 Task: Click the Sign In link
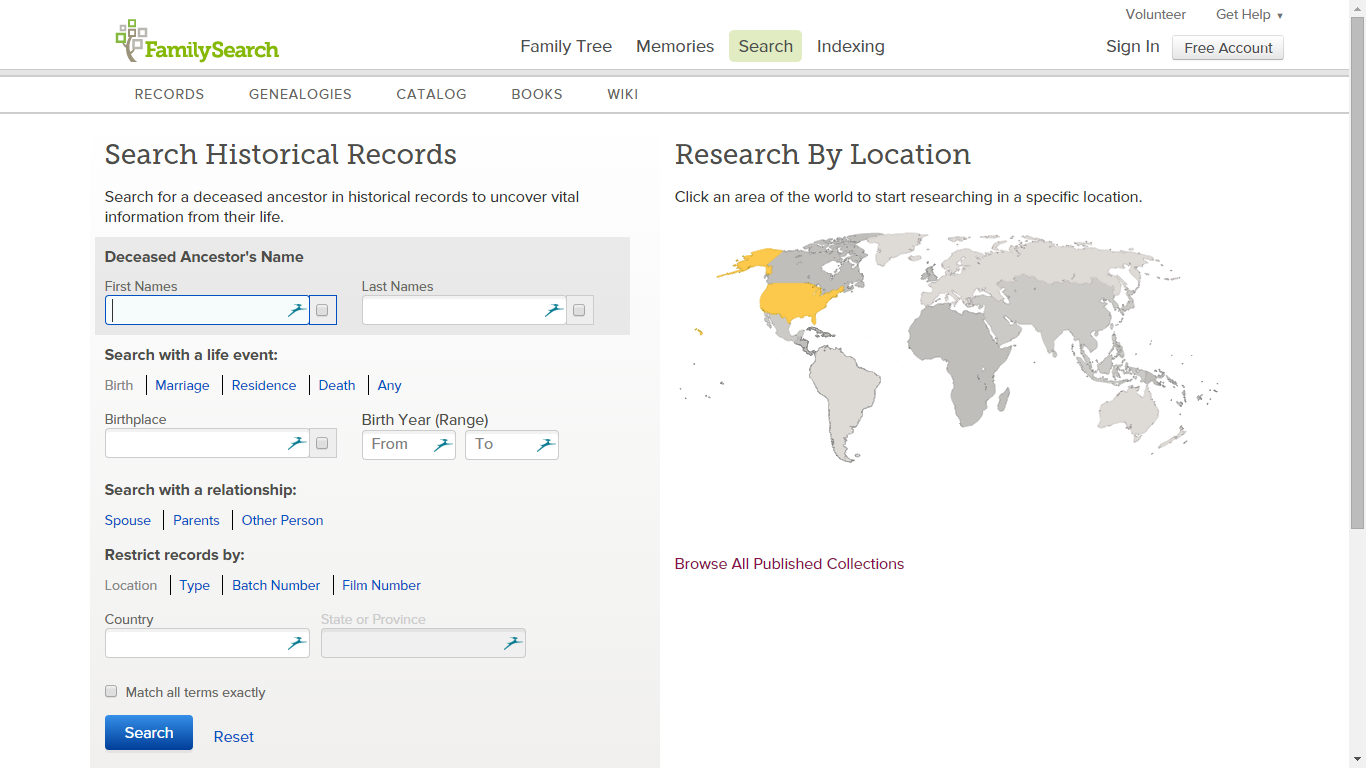(1133, 46)
